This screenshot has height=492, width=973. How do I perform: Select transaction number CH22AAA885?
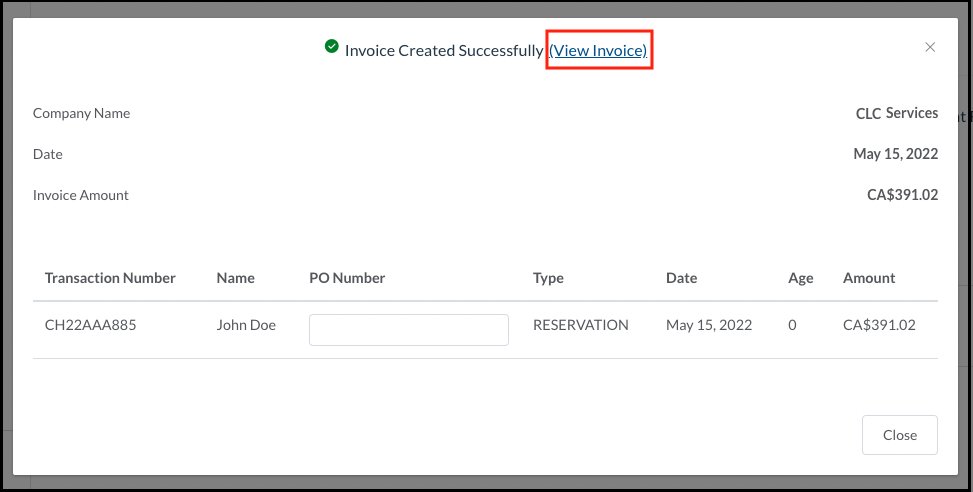pyautogui.click(x=89, y=325)
